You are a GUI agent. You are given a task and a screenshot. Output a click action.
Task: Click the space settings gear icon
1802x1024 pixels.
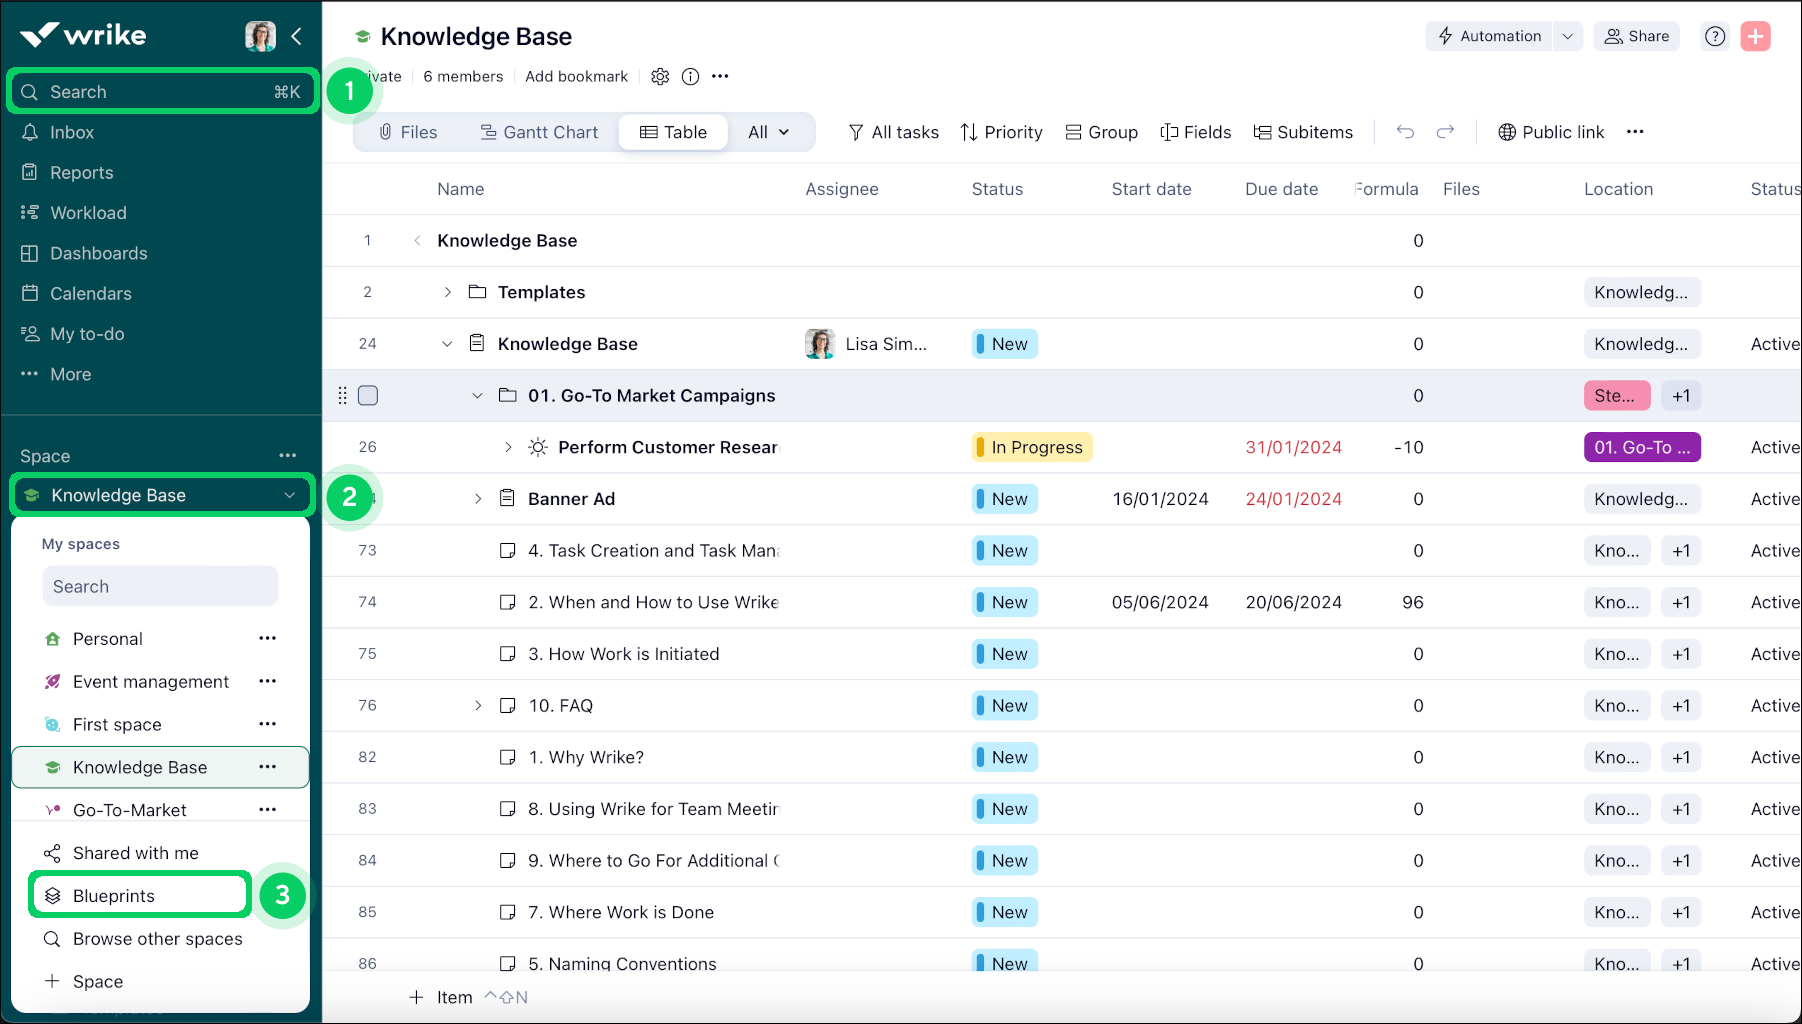[660, 77]
